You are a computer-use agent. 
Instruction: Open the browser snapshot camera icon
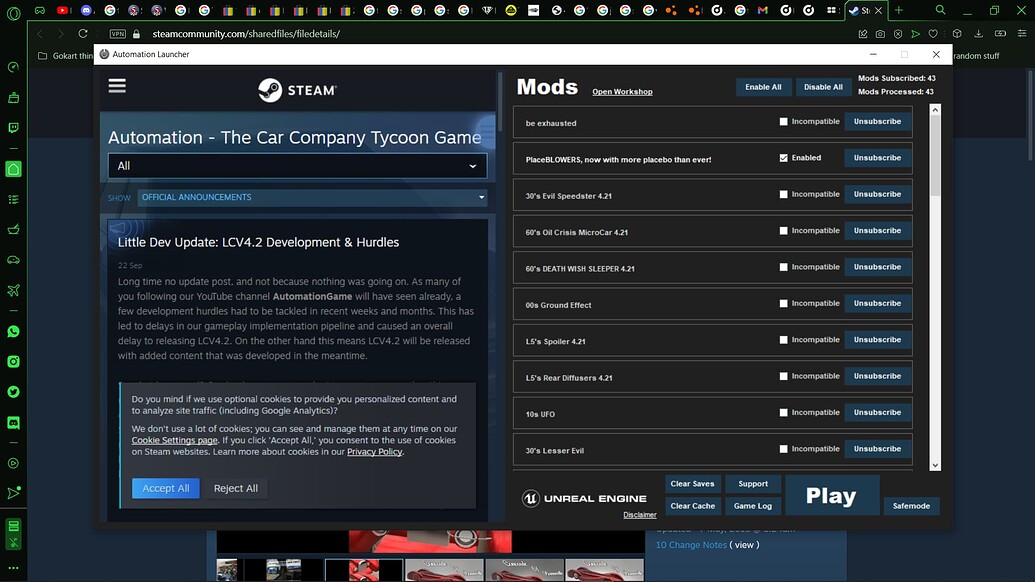[881, 34]
